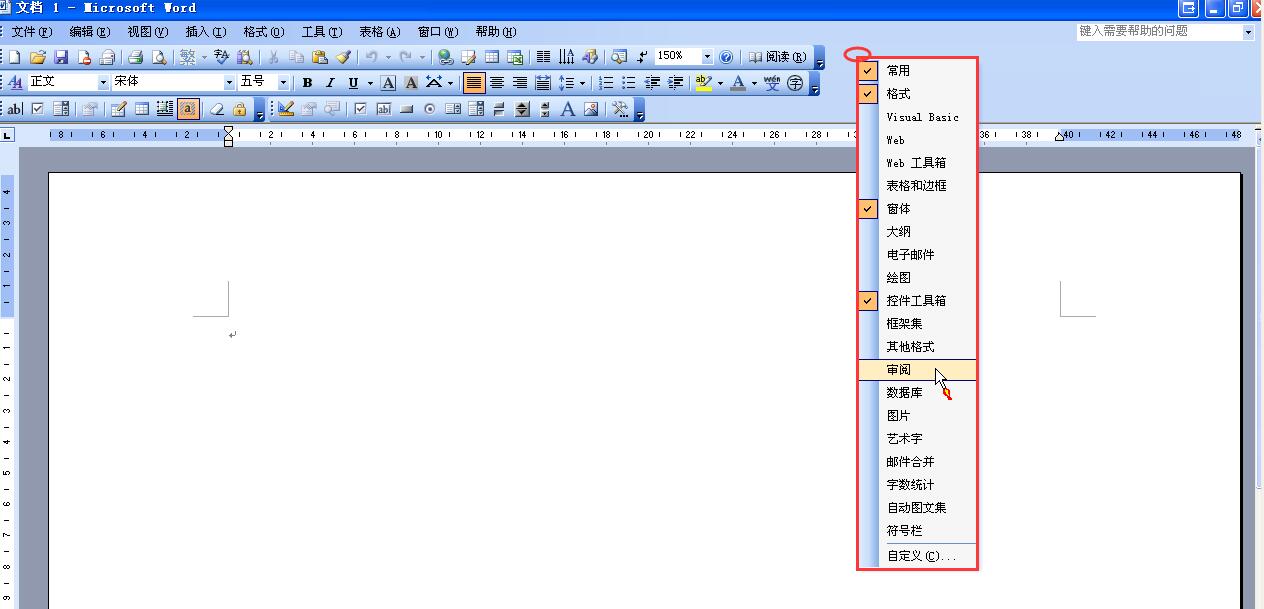
Task: Insert a Label control (letter A)
Action: coord(568,109)
